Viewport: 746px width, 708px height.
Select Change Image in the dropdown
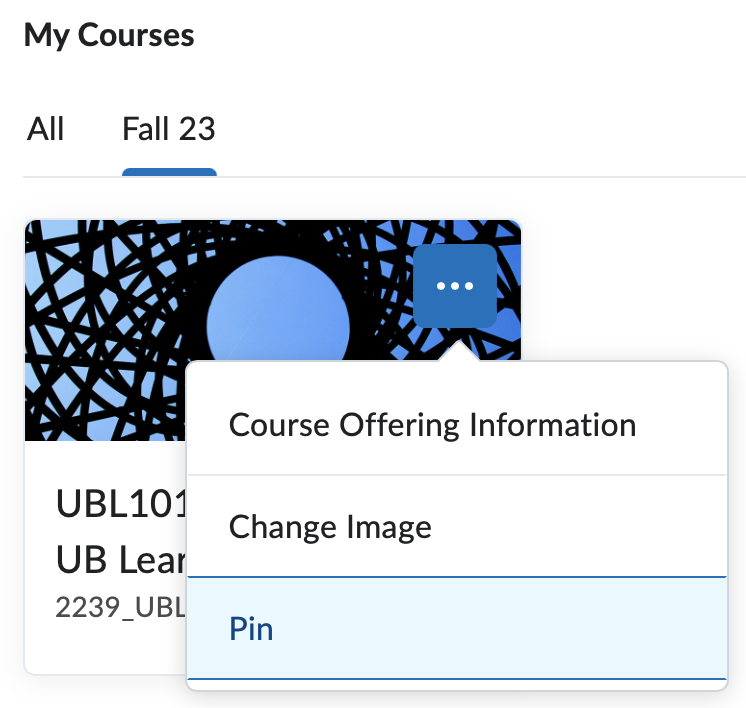(330, 527)
